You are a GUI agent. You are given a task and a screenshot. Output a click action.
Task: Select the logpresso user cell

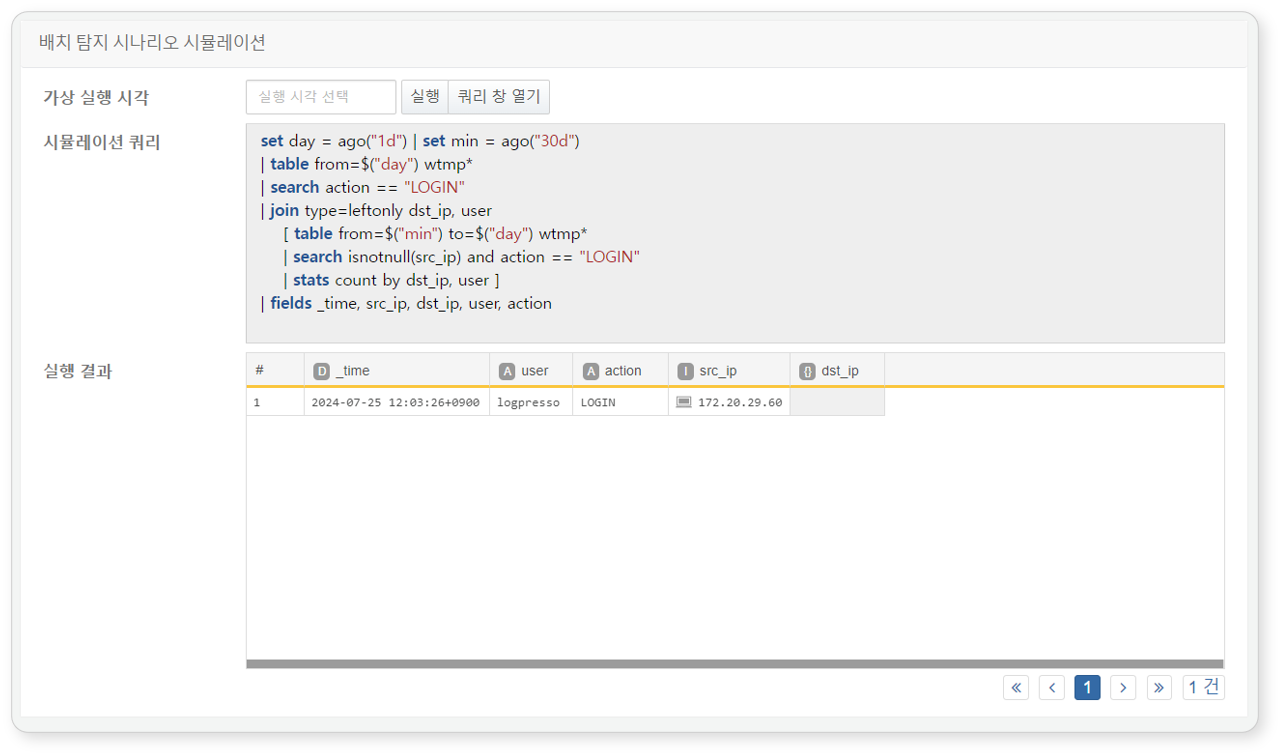click(x=531, y=402)
